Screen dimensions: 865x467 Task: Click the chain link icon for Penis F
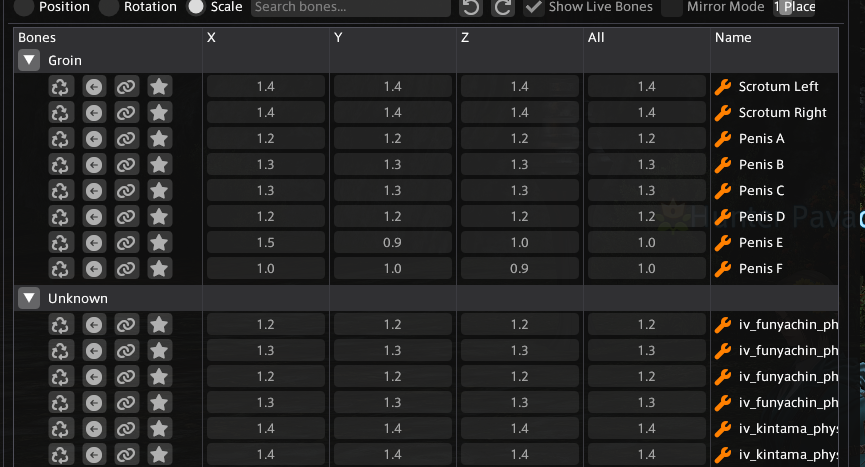[126, 269]
